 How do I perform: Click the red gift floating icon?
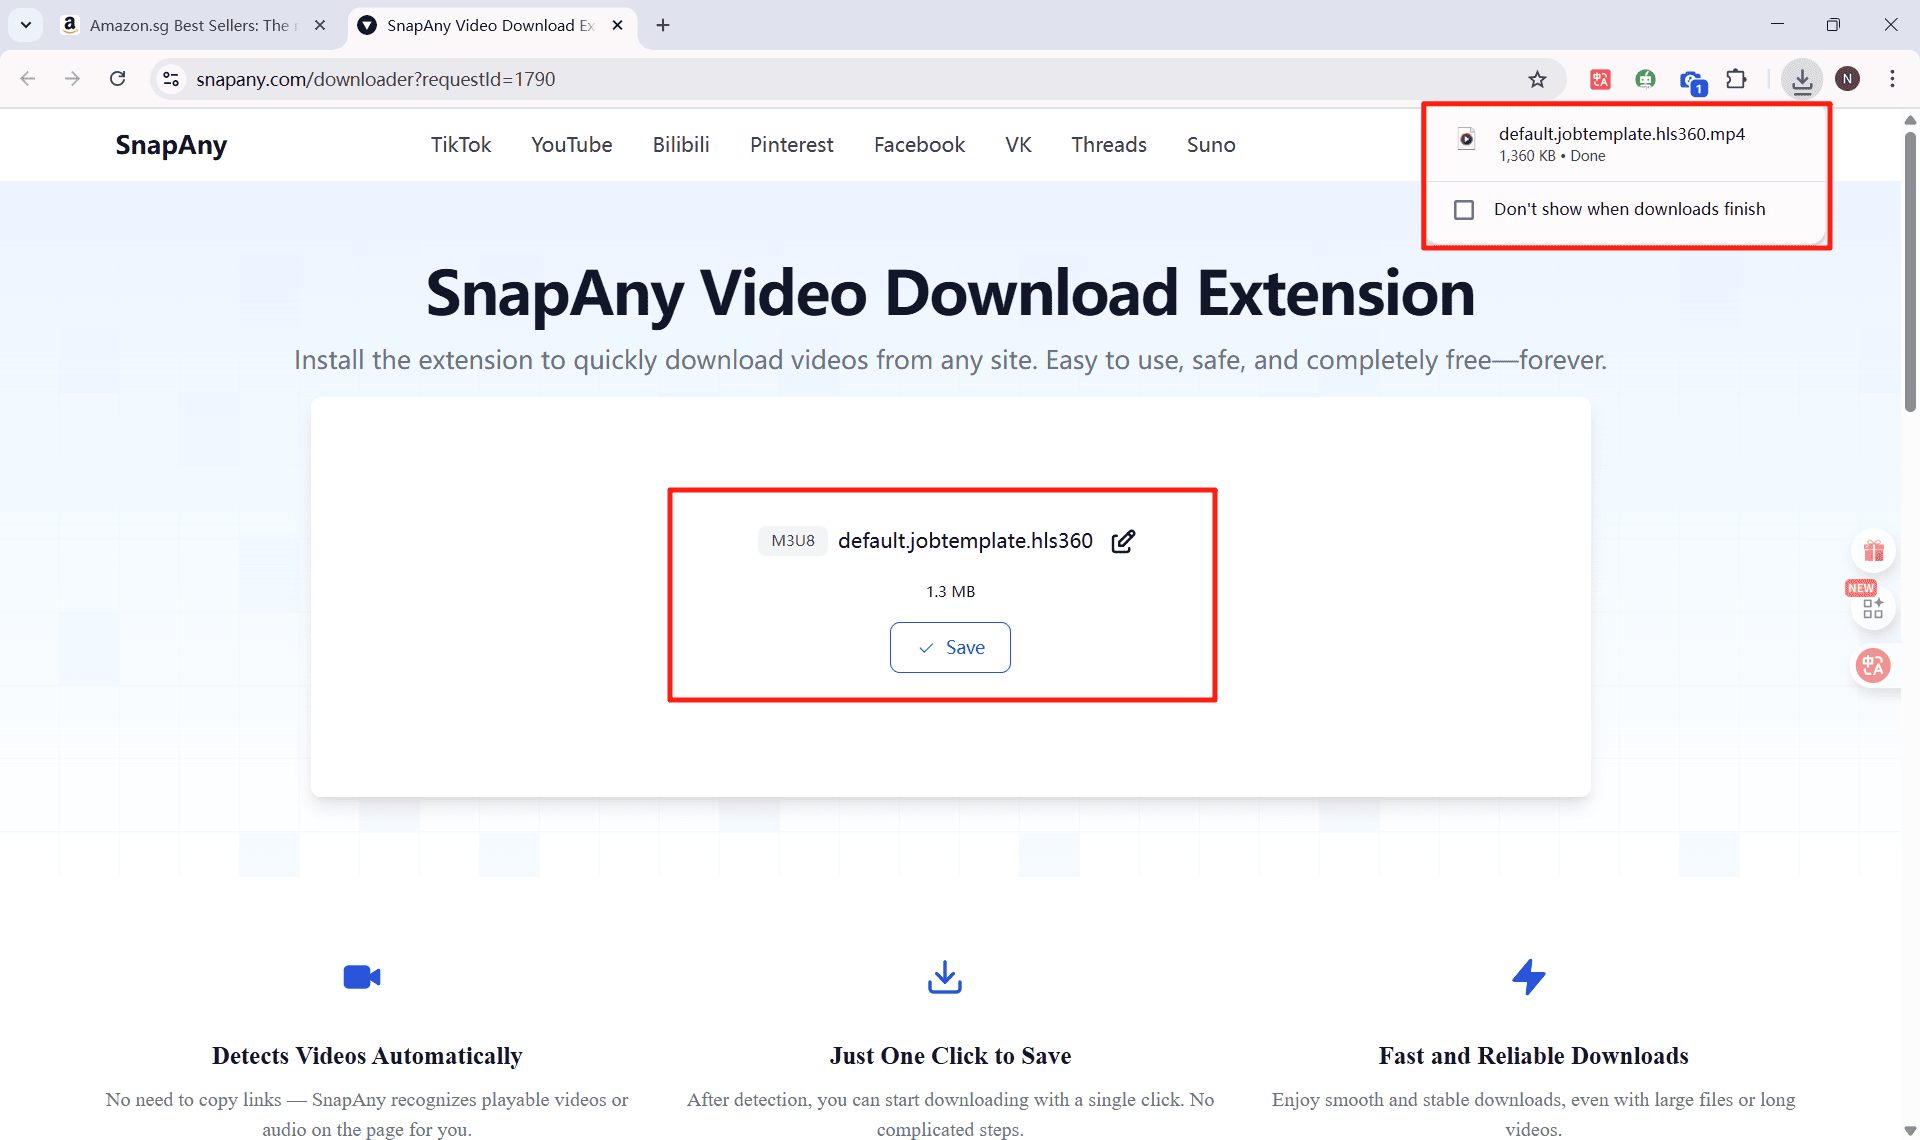pyautogui.click(x=1873, y=551)
